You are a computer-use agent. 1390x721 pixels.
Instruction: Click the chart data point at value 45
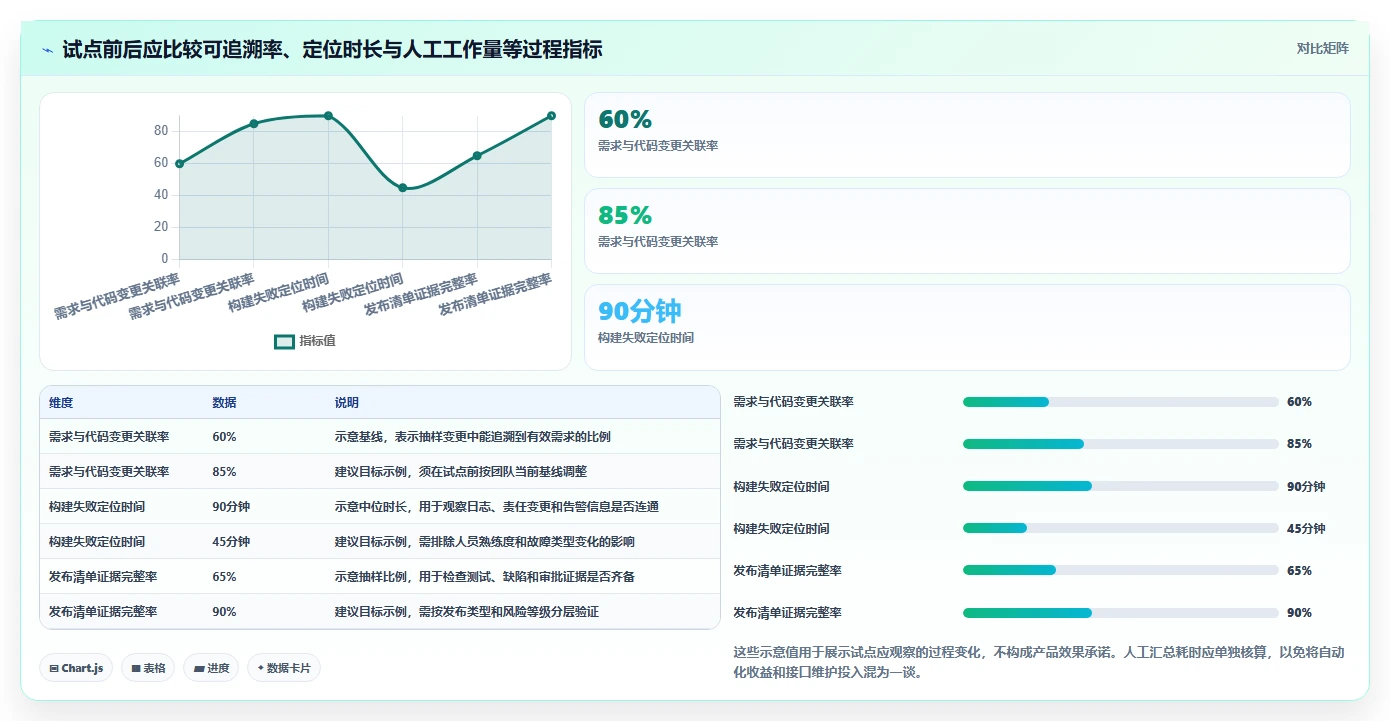tap(403, 187)
